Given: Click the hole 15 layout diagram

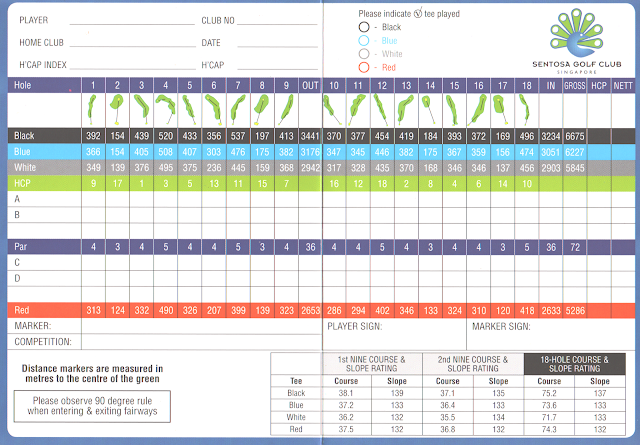Looking at the screenshot, I should [451, 109].
